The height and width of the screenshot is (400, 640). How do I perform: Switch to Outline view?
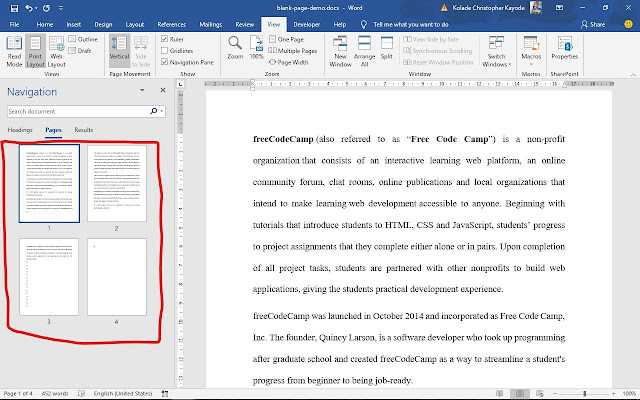pos(83,39)
